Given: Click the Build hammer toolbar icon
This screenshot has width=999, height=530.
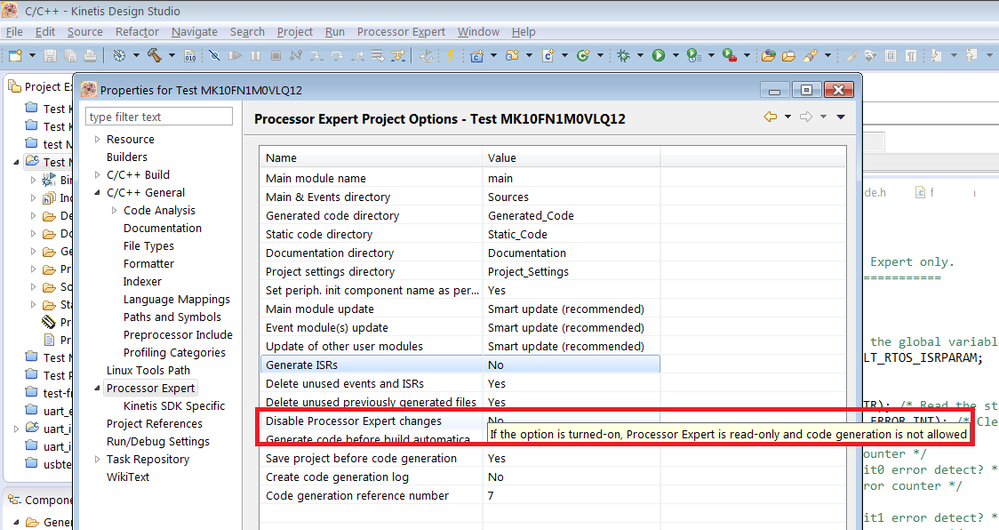Looking at the screenshot, I should click(x=154, y=56).
